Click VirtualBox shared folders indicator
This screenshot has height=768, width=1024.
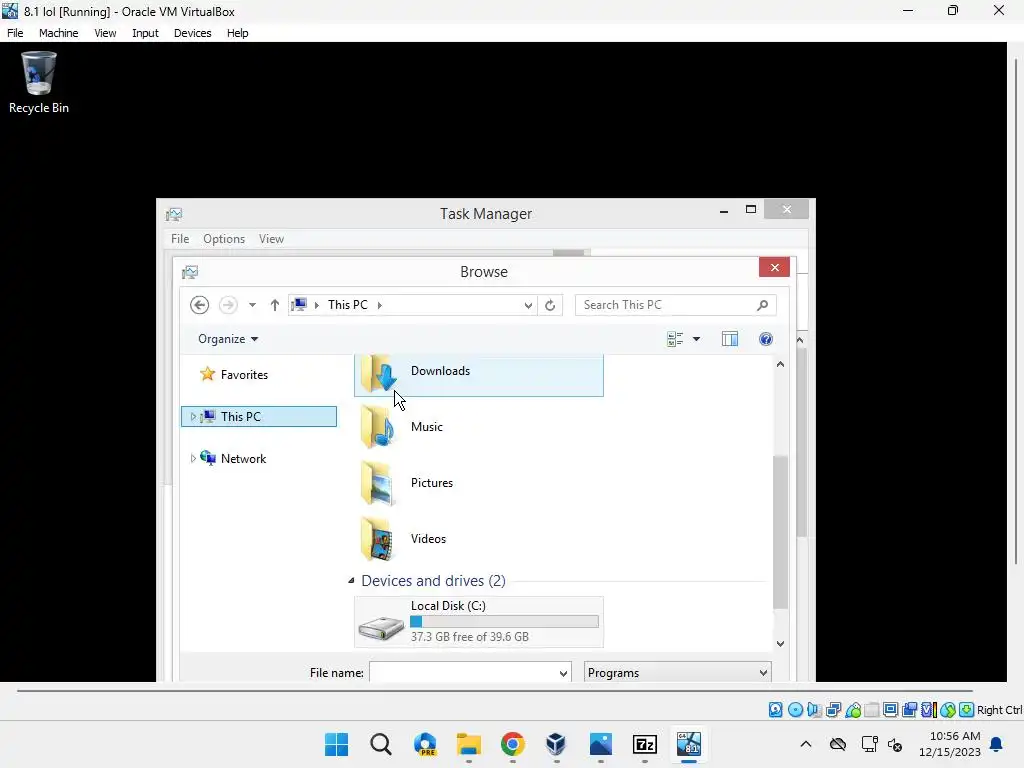[x=872, y=710]
